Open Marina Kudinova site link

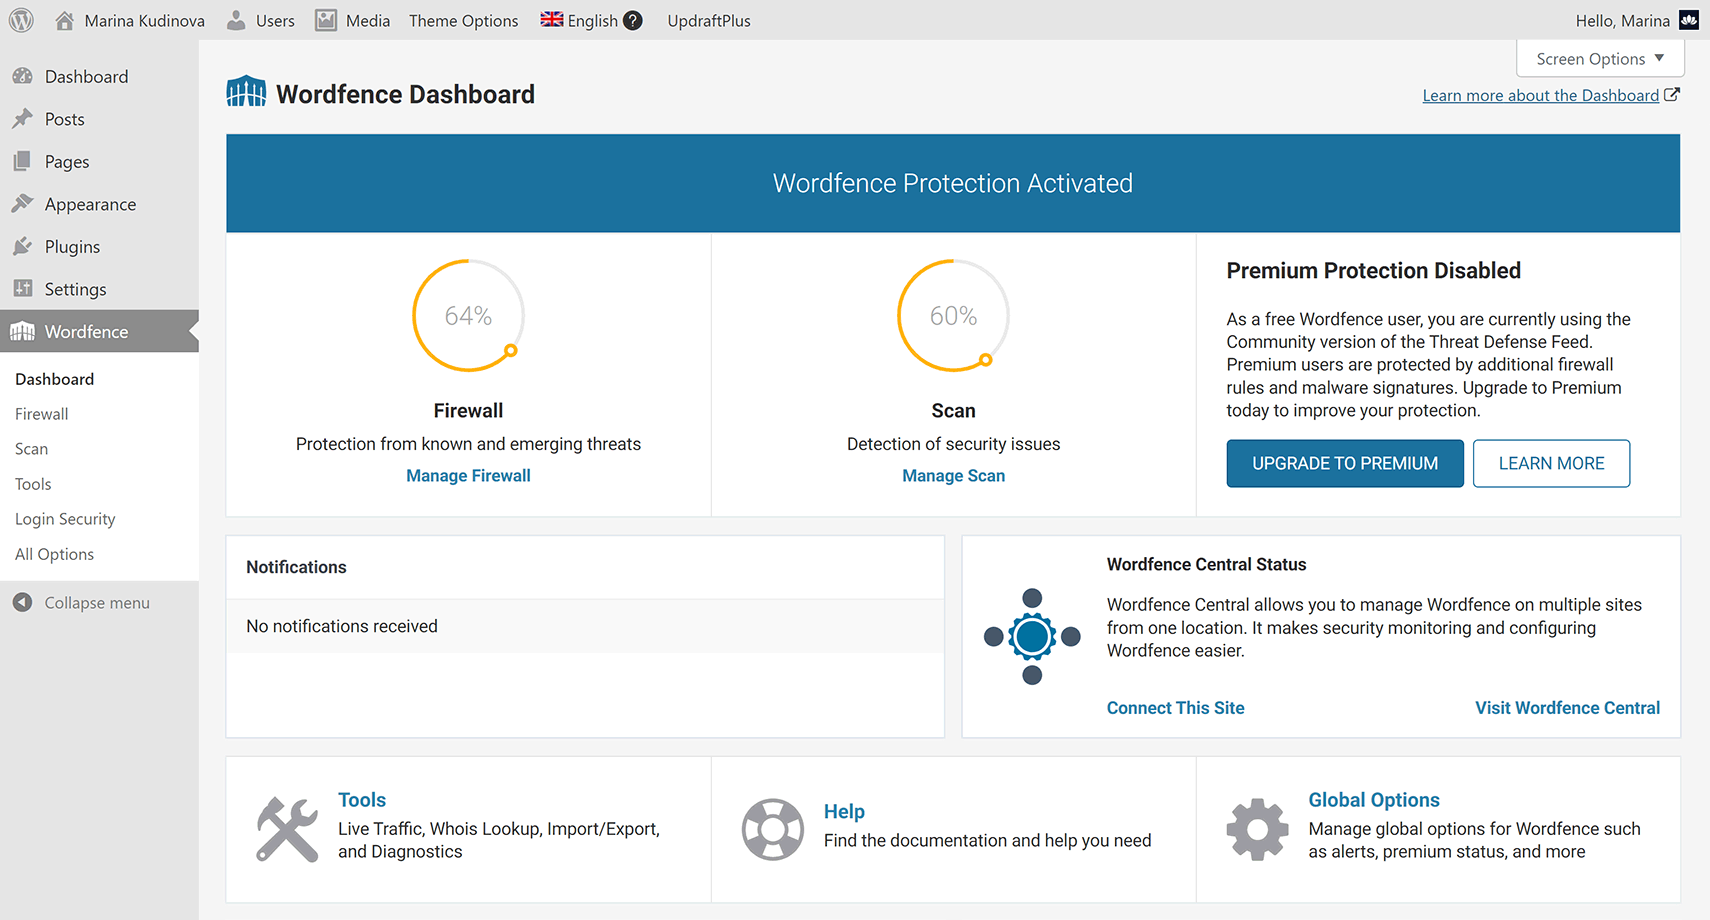pos(145,20)
